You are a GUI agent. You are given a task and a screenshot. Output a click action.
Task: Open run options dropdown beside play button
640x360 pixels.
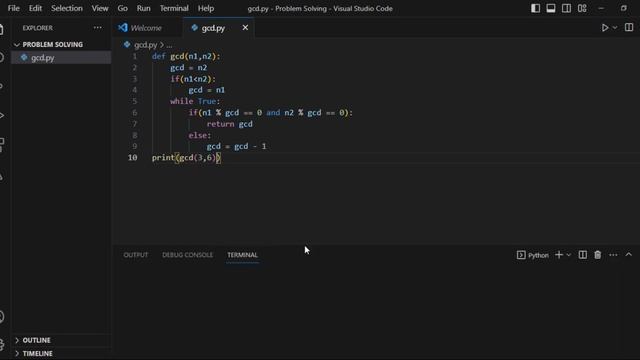615,28
